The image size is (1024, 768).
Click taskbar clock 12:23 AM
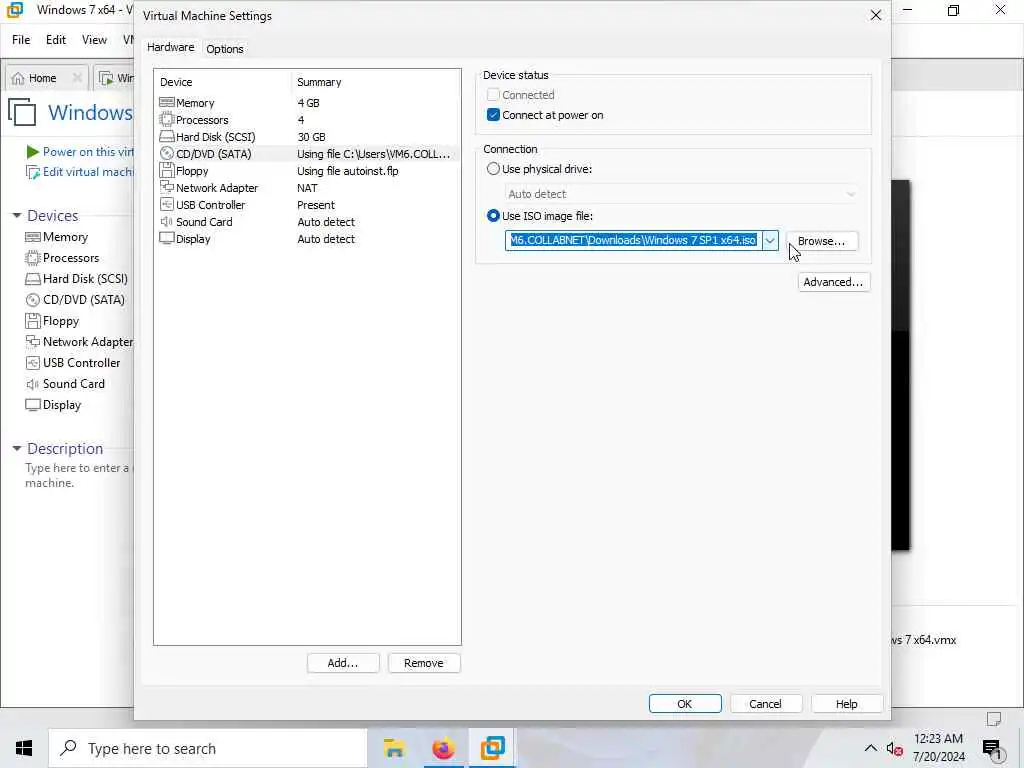coord(938,739)
